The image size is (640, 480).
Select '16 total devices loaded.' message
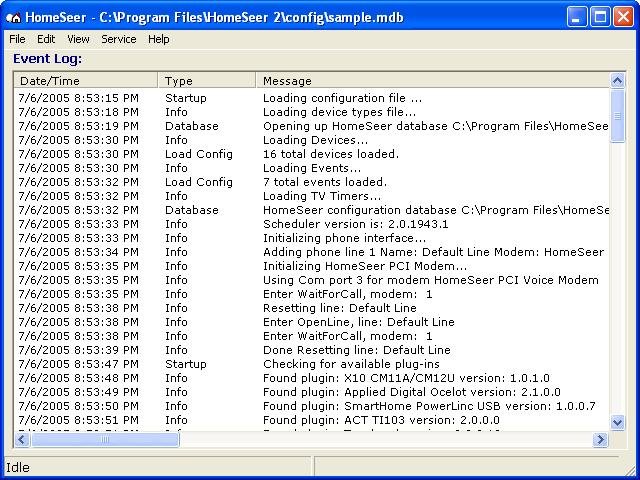331,154
